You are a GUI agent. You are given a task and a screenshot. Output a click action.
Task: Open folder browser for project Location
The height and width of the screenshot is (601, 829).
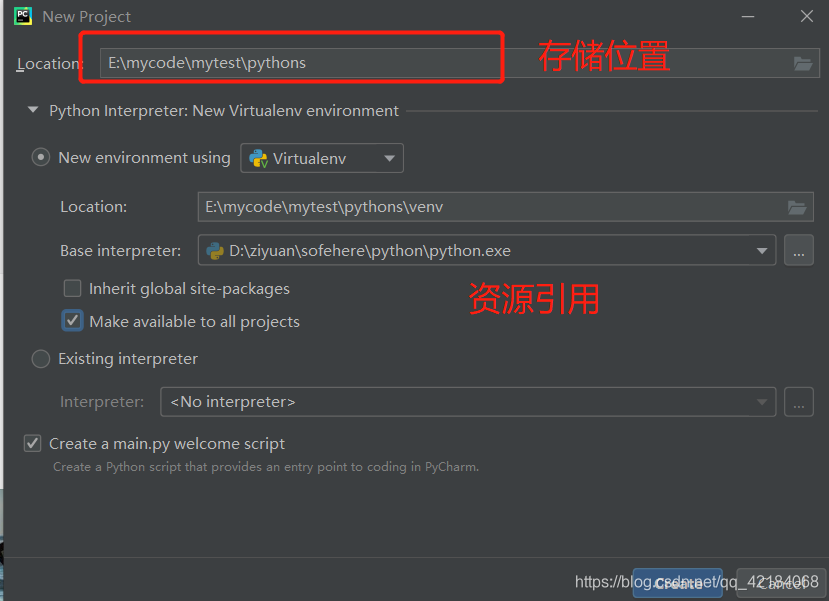(803, 63)
